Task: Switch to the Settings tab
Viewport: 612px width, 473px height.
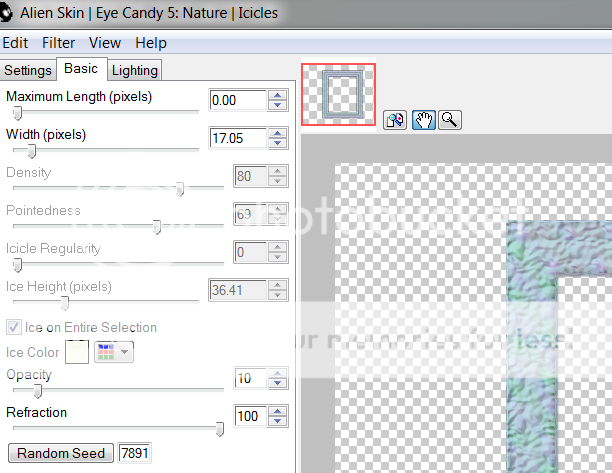Action: 28,70
